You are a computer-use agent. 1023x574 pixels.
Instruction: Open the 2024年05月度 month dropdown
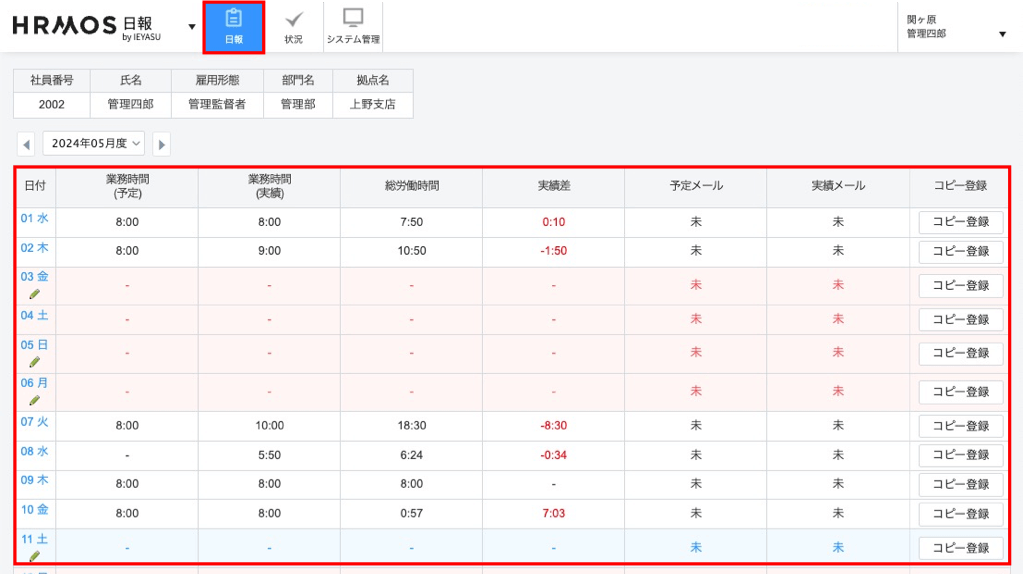(x=94, y=144)
